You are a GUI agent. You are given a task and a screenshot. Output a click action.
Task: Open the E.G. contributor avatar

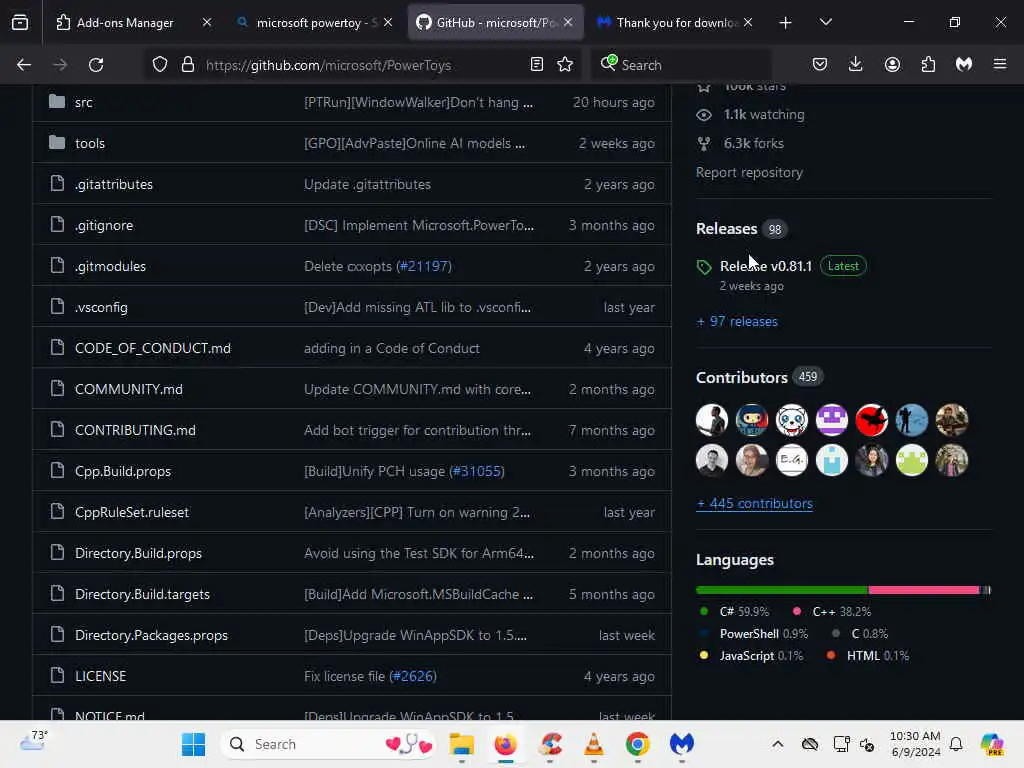tap(792, 460)
